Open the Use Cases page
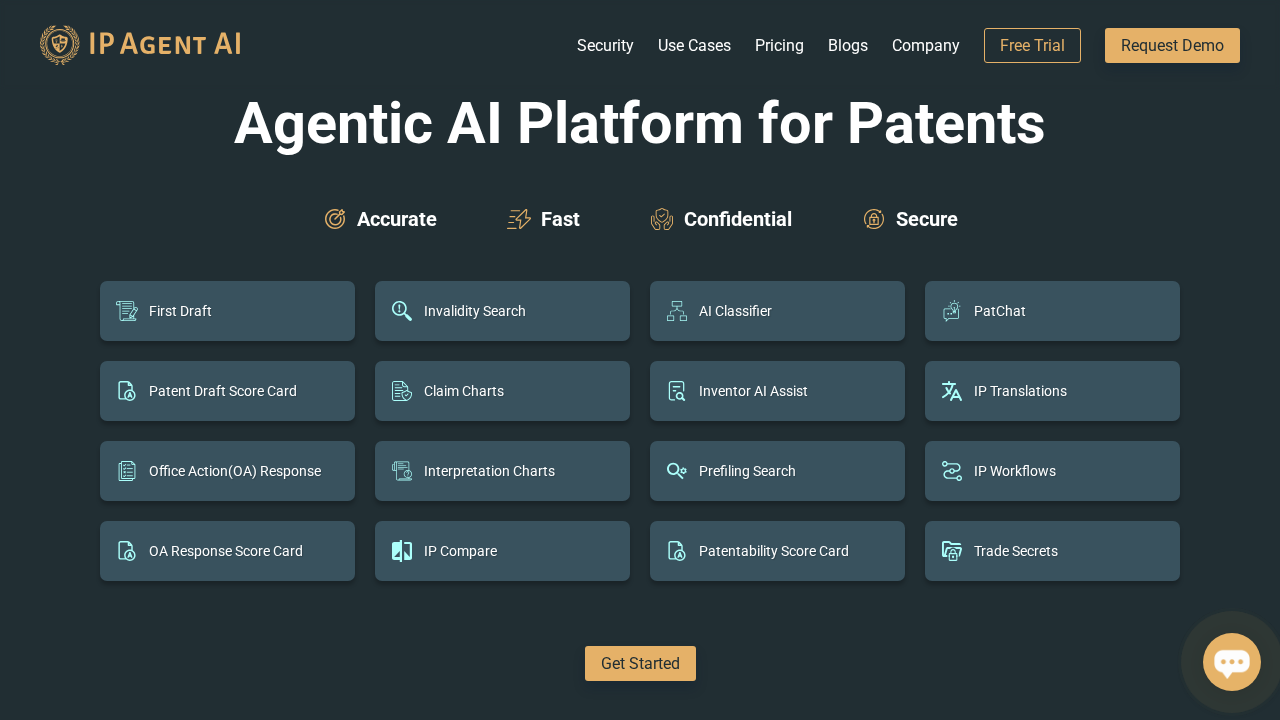Screen dimensions: 1280x720 (x=694, y=45)
